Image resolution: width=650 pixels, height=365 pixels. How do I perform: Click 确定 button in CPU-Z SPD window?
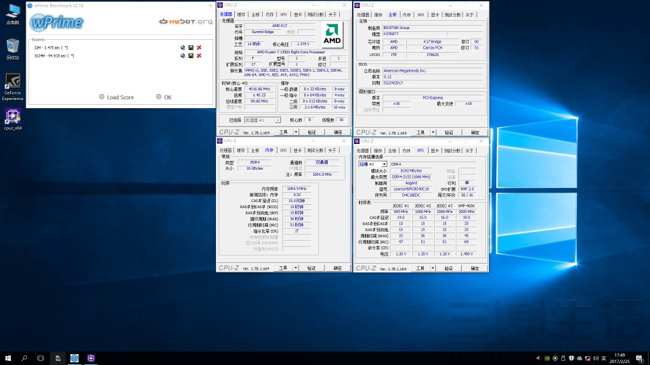[x=475, y=268]
